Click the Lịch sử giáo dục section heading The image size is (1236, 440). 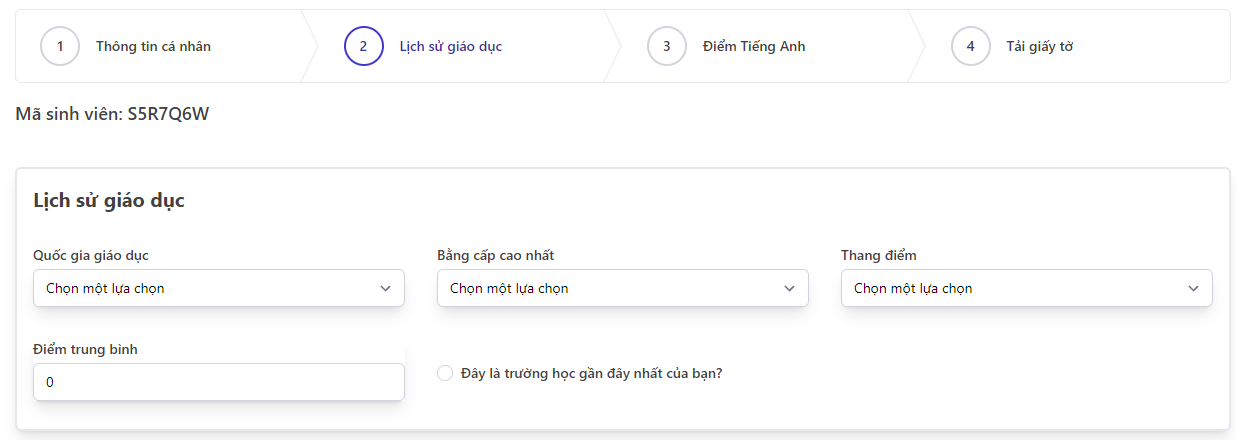[109, 200]
